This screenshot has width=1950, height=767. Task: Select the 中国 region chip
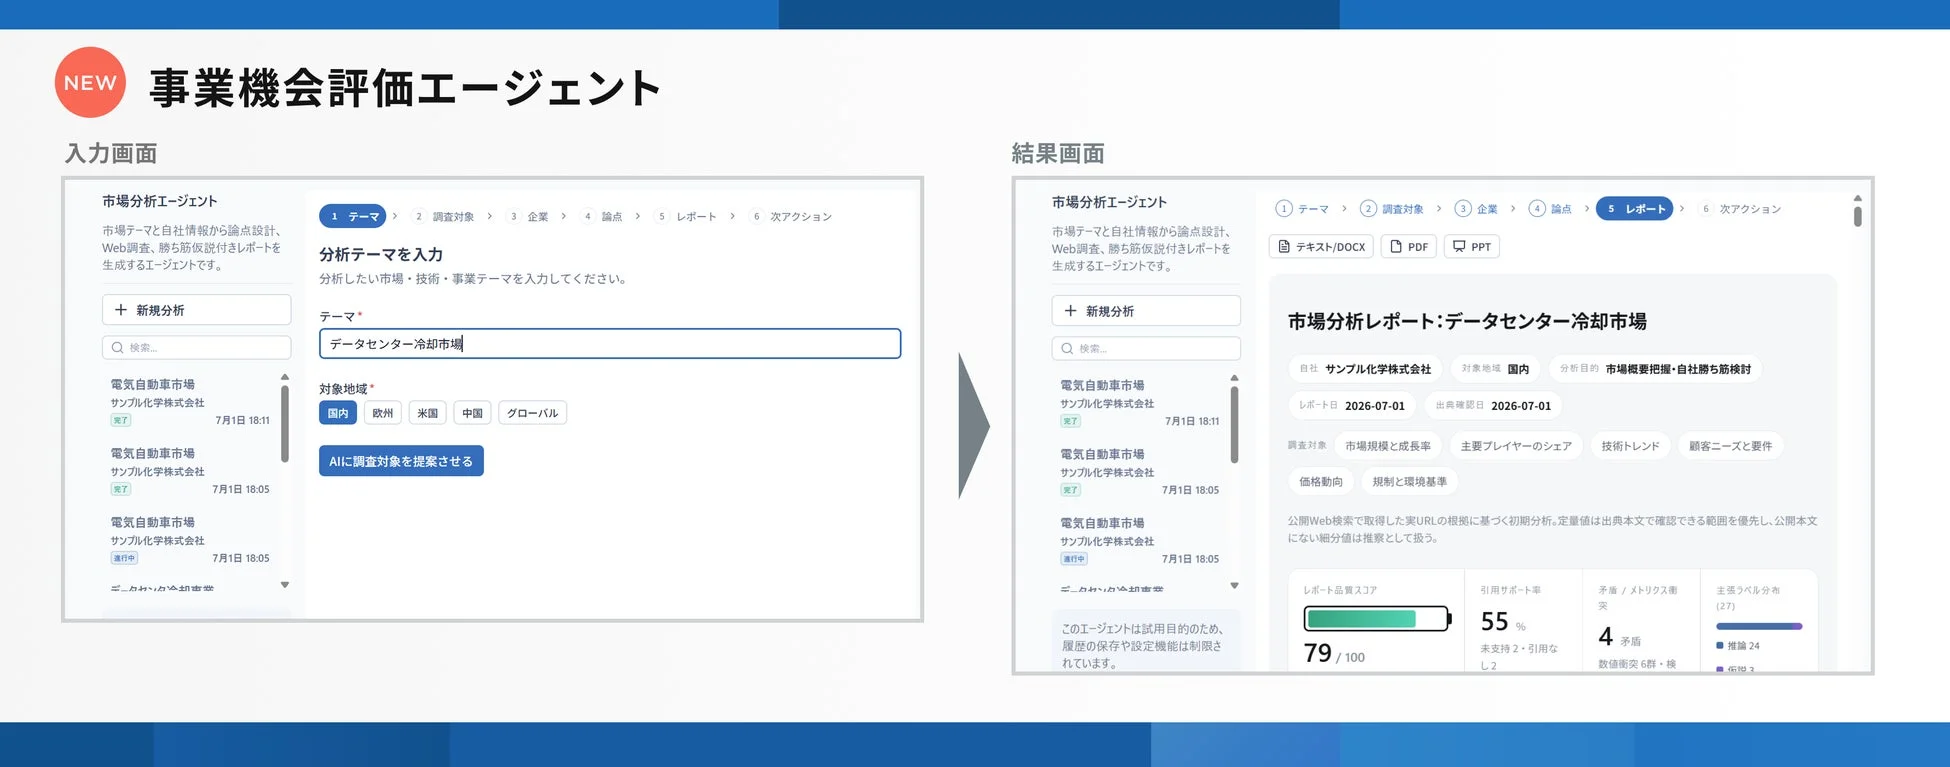[473, 413]
